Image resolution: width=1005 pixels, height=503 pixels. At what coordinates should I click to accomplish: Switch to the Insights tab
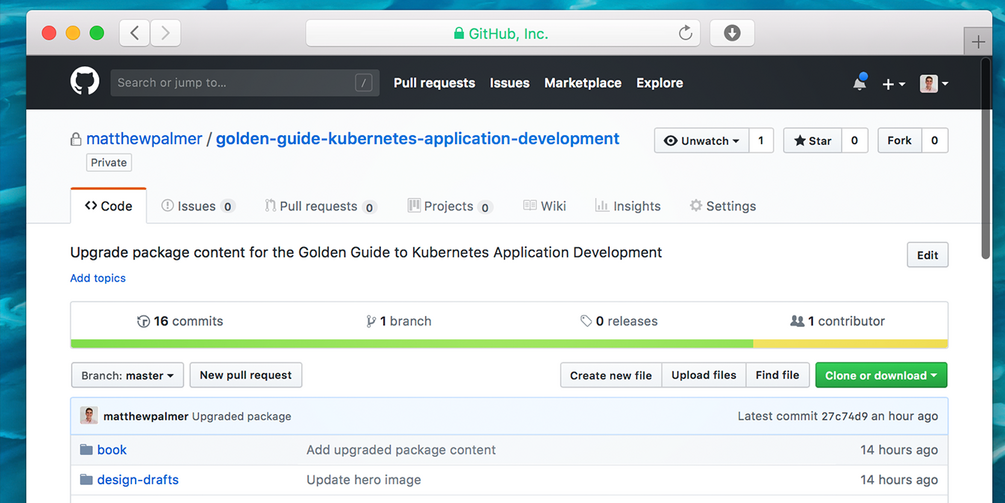627,206
